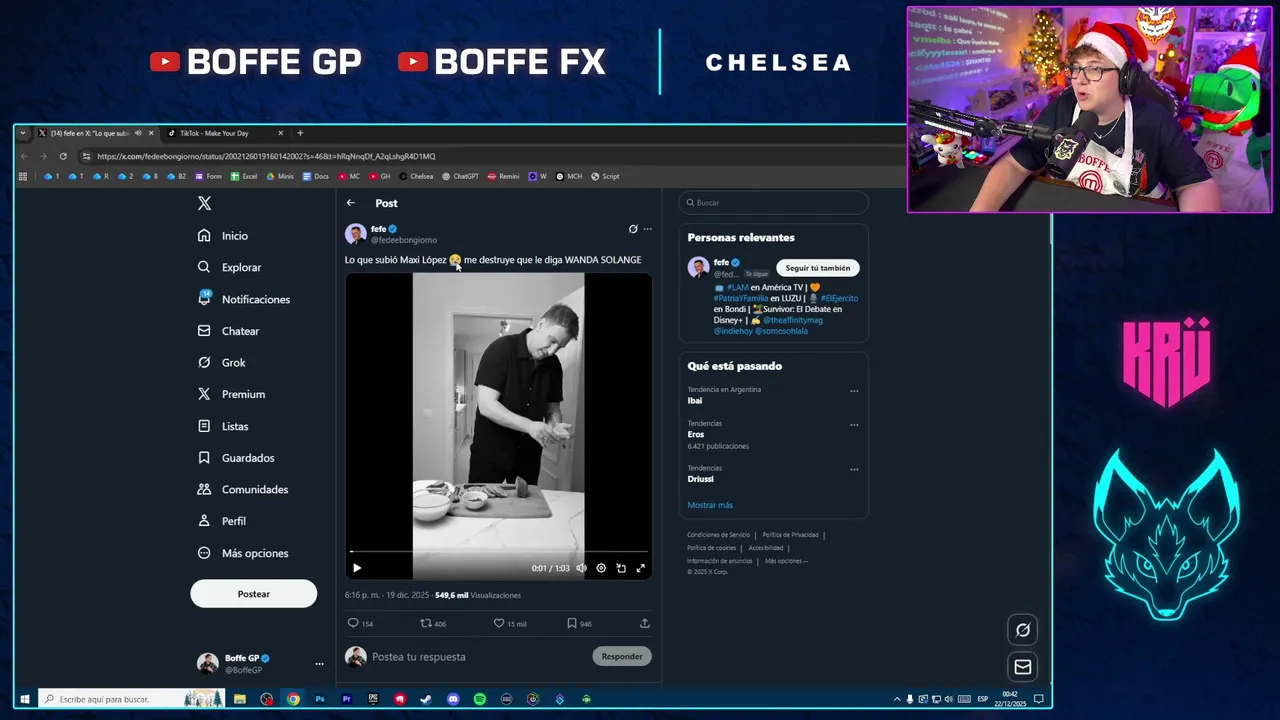Open Spotify in the taskbar
This screenshot has width=1280, height=720.
click(x=480, y=699)
